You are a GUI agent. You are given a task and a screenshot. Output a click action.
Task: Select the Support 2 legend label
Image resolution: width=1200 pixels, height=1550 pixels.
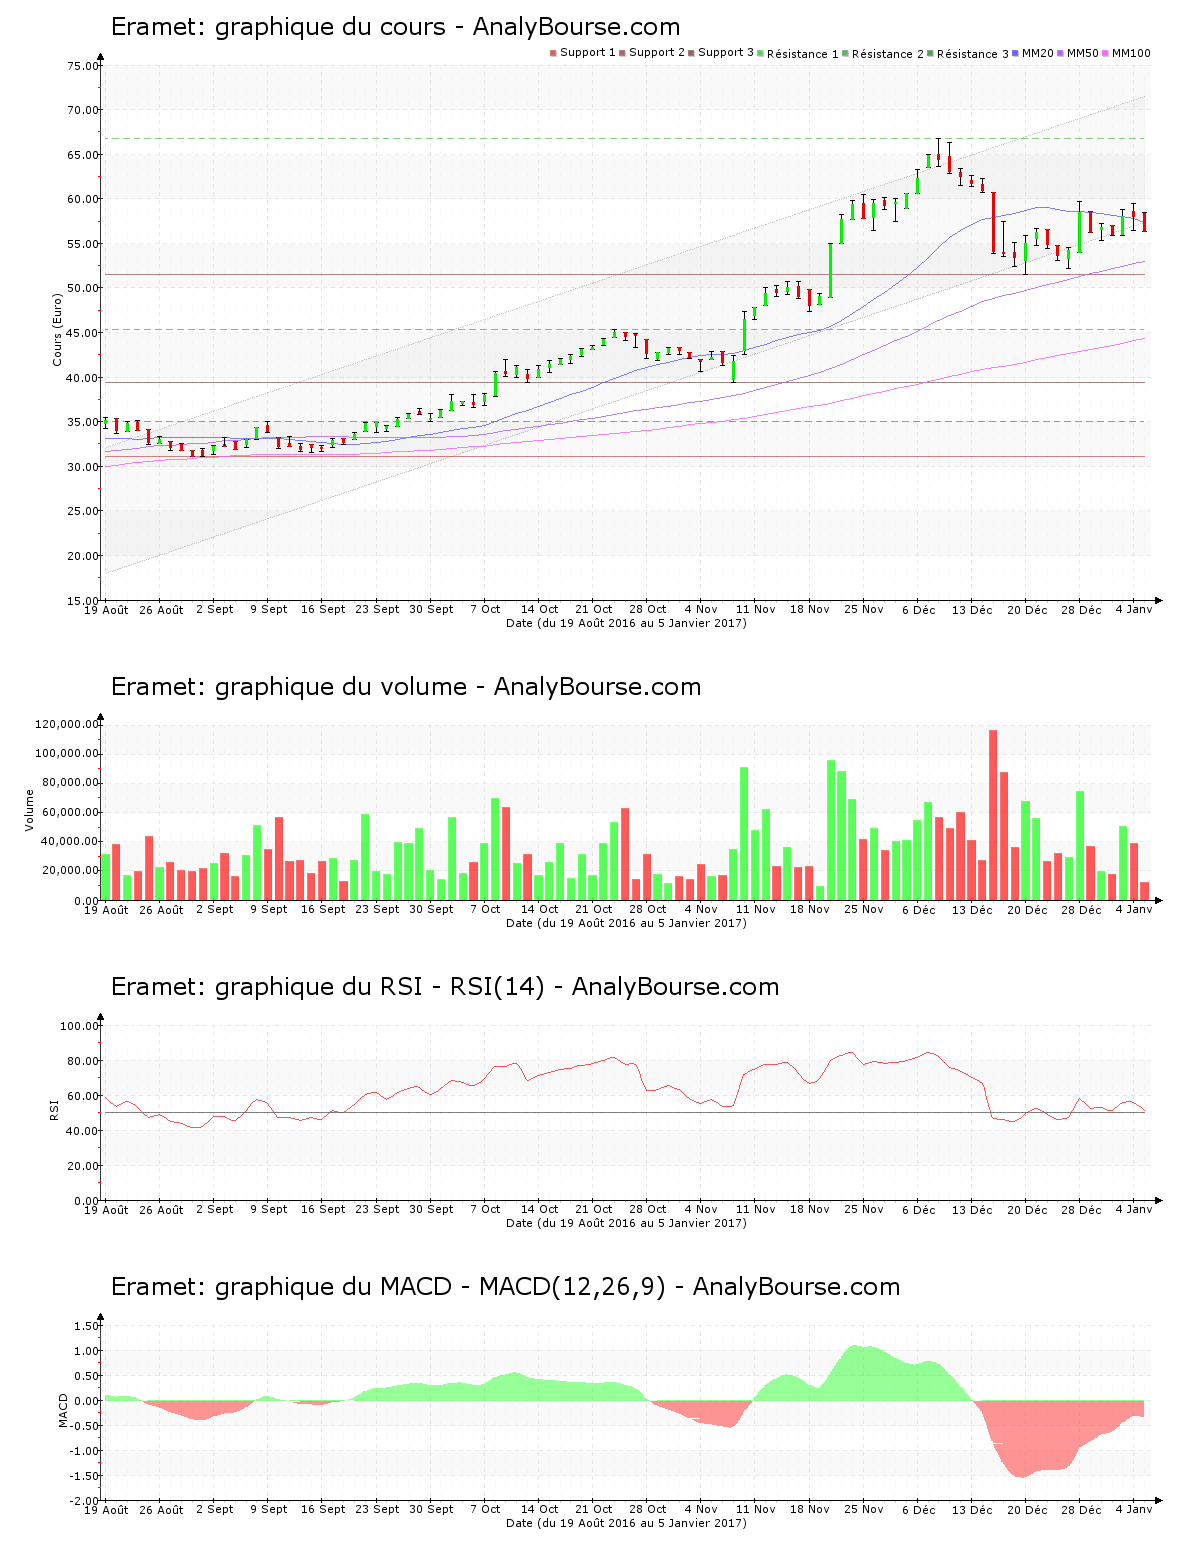point(657,53)
